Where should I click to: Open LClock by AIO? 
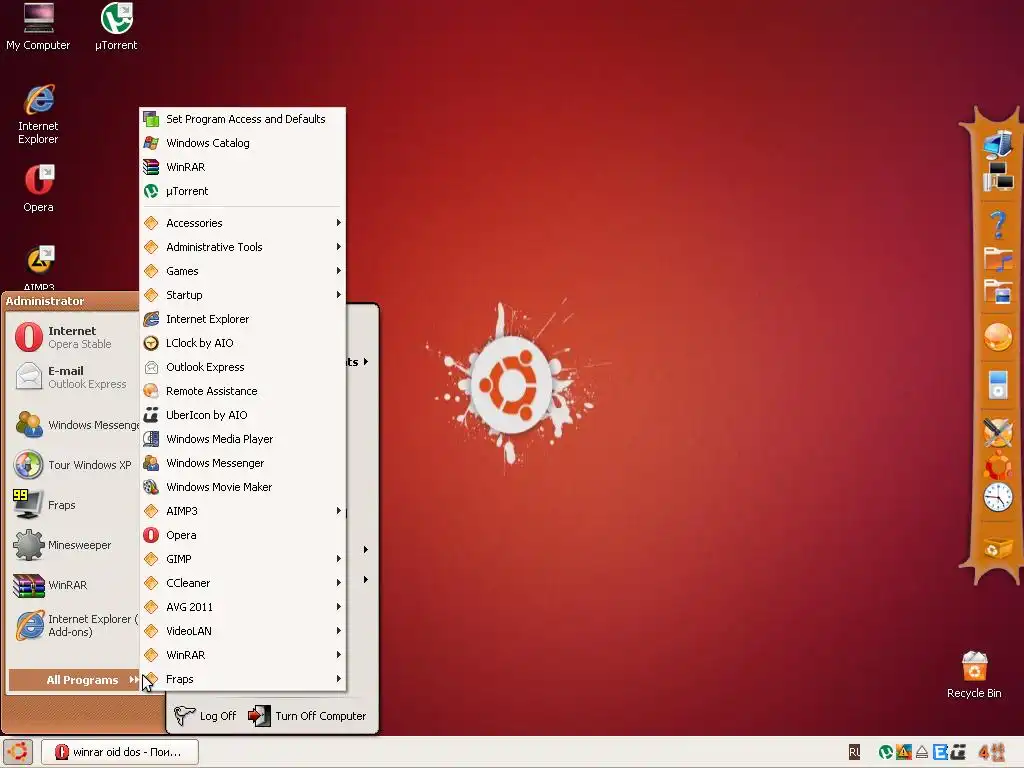click(x=242, y=343)
